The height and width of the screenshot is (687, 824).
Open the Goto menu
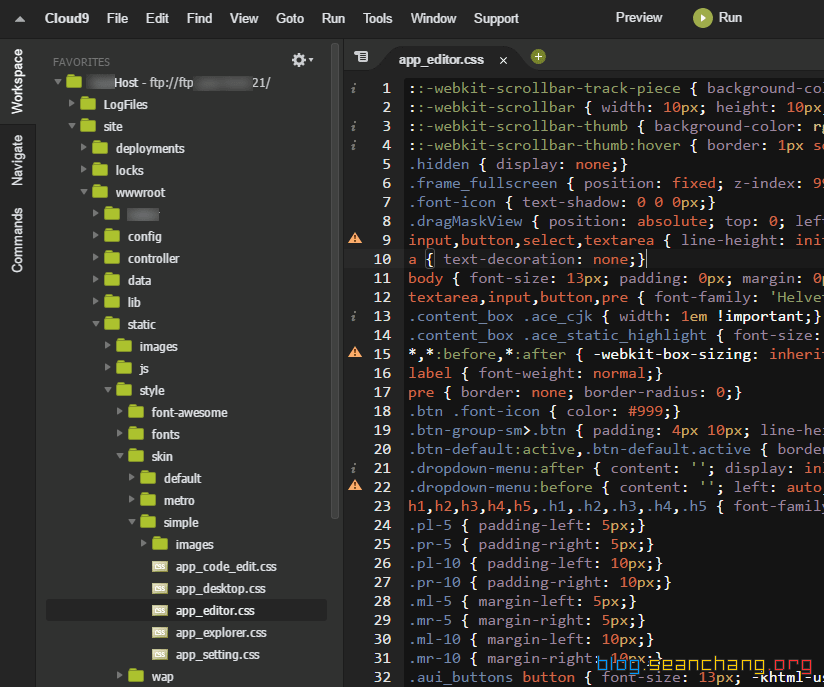[x=290, y=18]
